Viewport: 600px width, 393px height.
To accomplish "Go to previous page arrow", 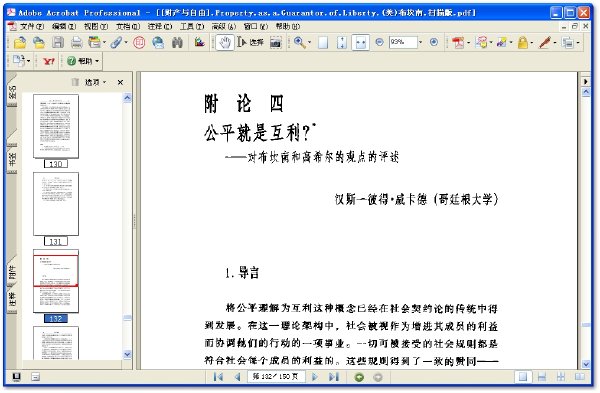I will point(237,377).
